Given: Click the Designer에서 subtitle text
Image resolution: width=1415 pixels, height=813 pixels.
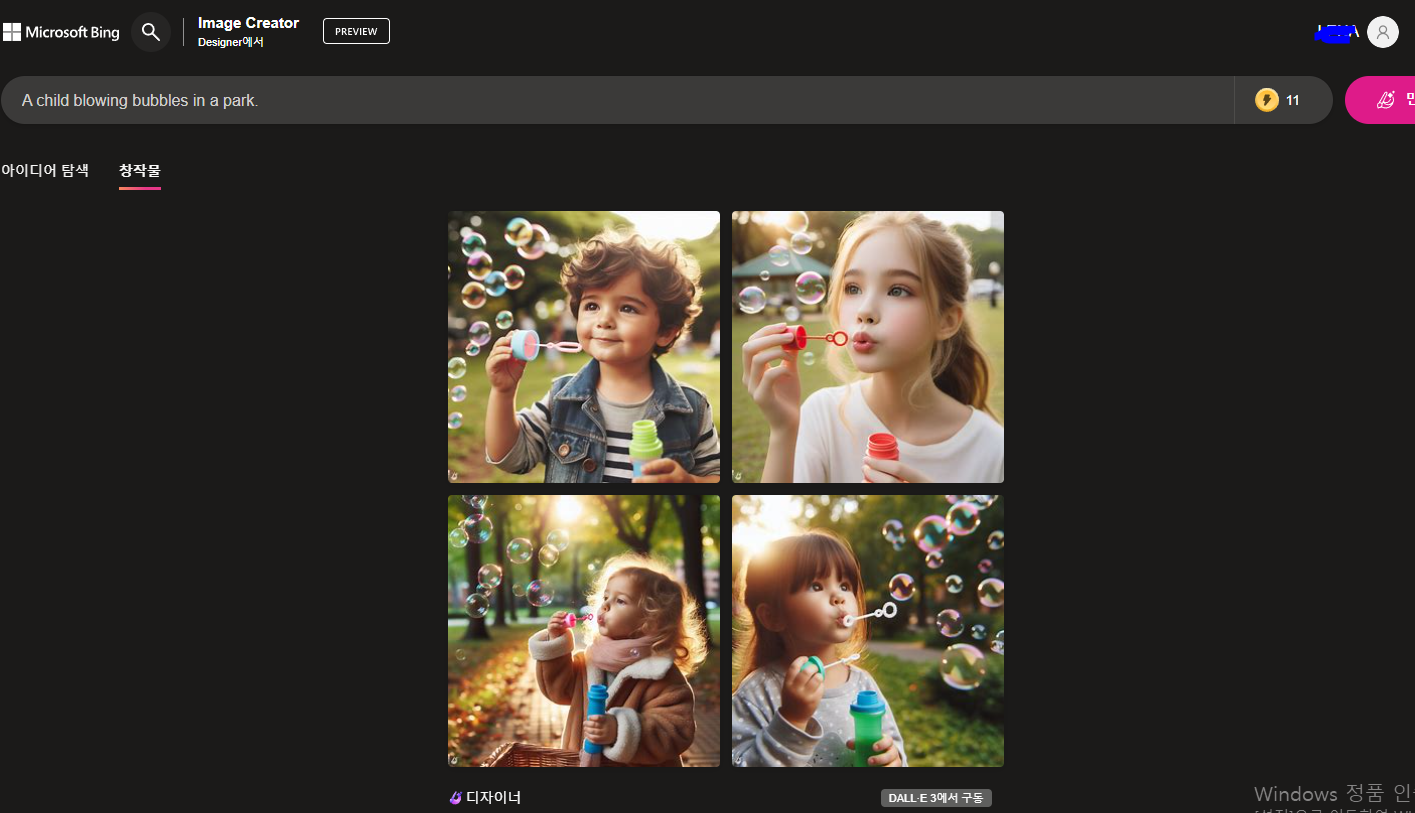Looking at the screenshot, I should click(231, 42).
